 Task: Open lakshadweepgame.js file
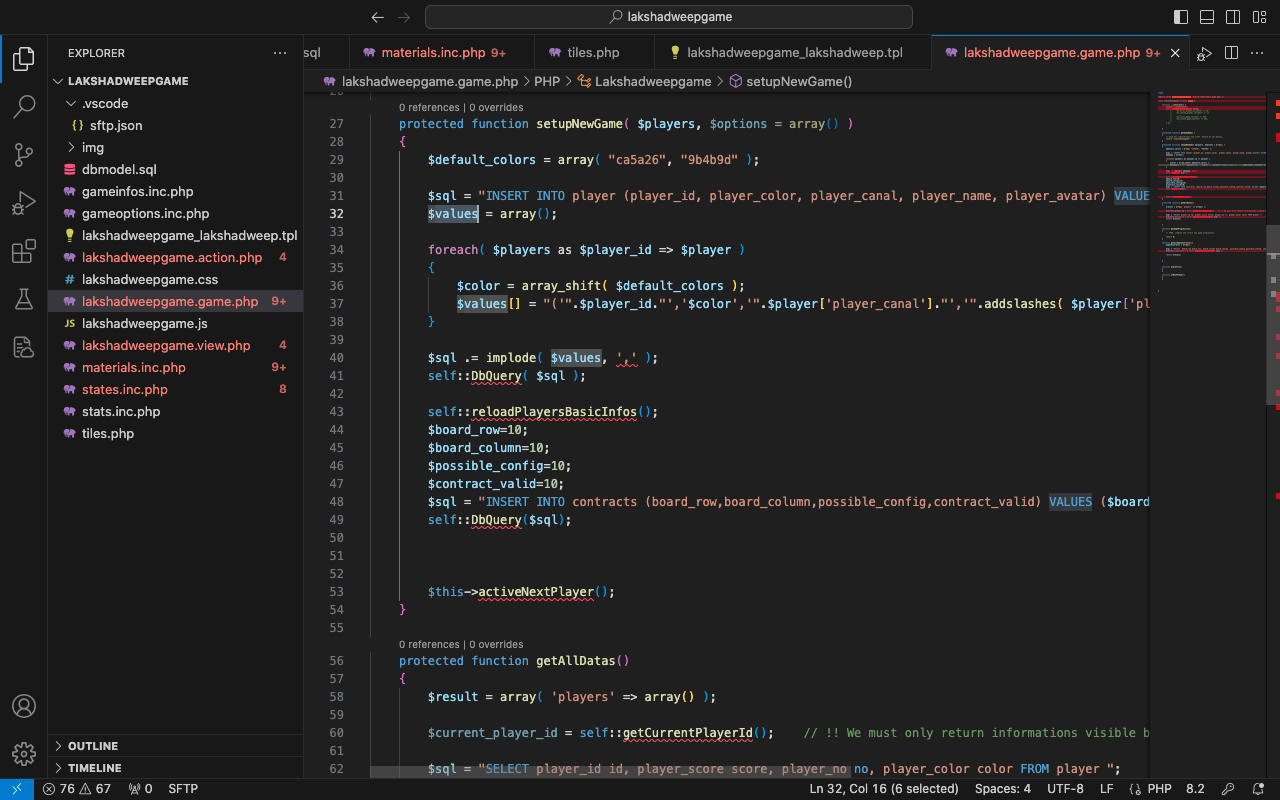175,323
